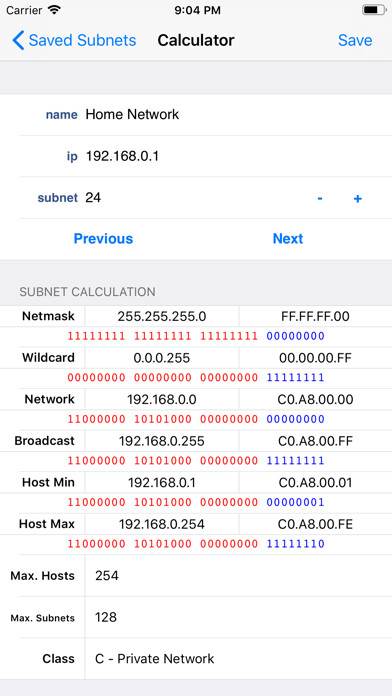The height and width of the screenshot is (696, 392).
Task: Tap the Wildcard row label
Action: (x=48, y=358)
